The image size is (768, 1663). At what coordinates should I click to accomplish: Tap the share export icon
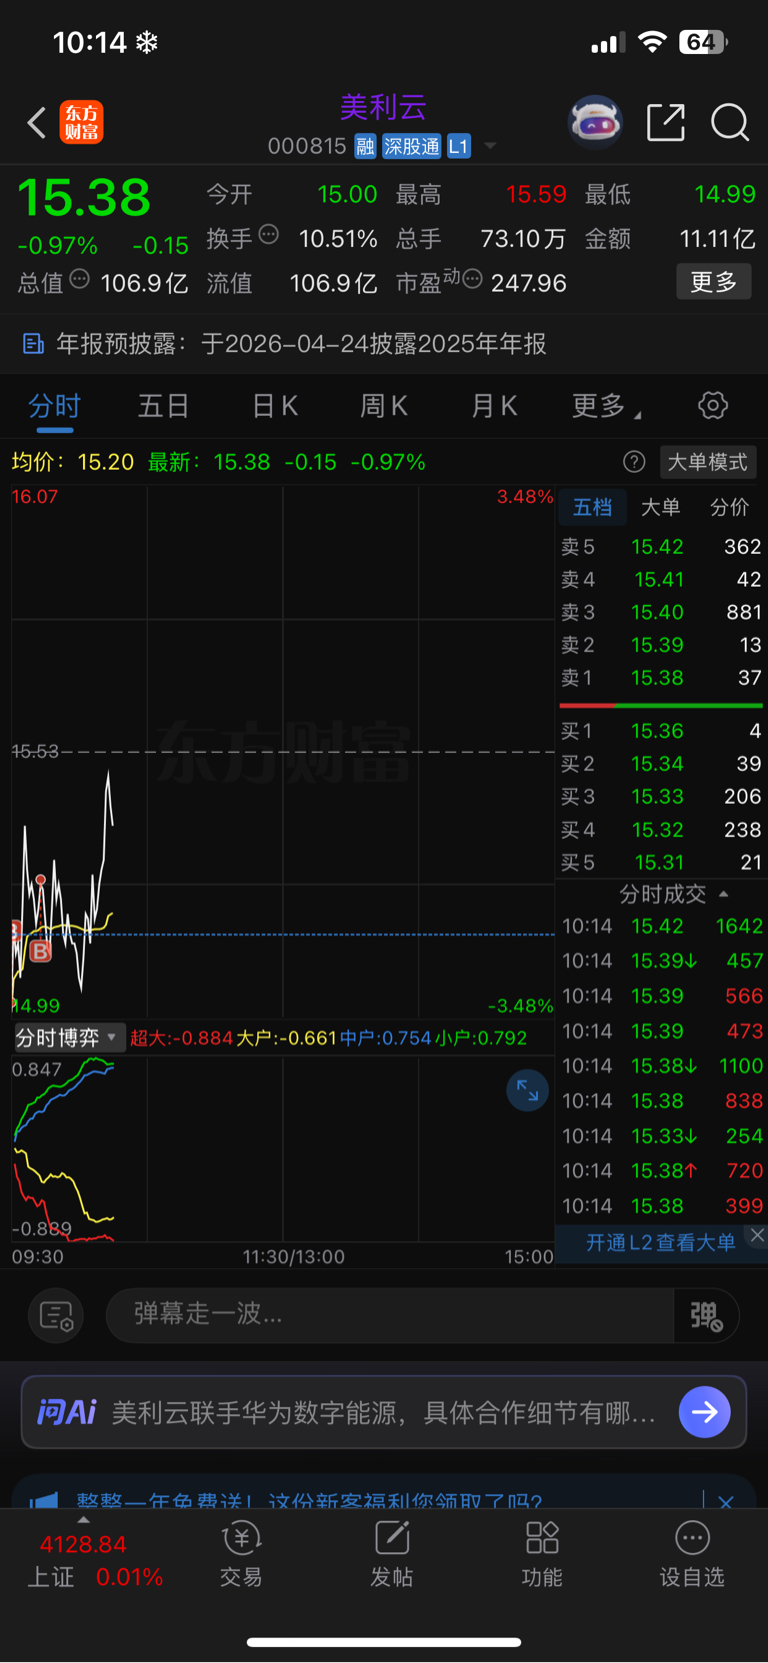point(666,122)
